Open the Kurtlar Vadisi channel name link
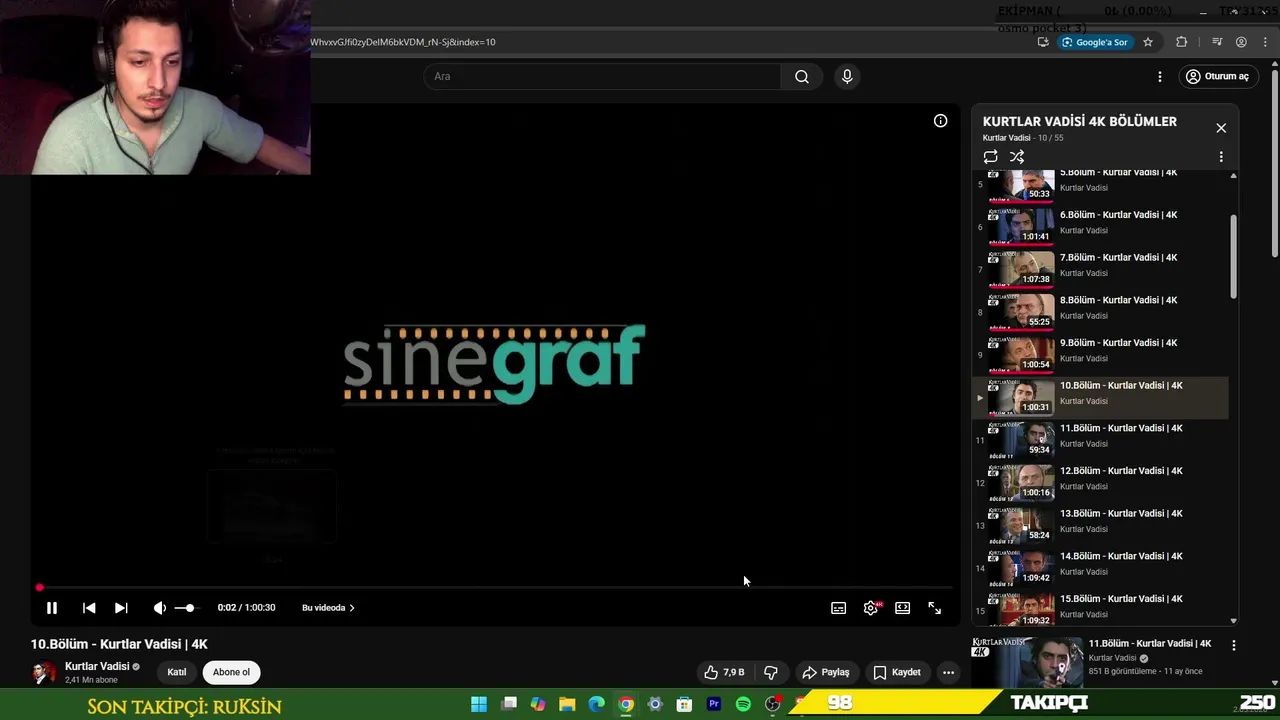The image size is (1280, 720). point(97,666)
